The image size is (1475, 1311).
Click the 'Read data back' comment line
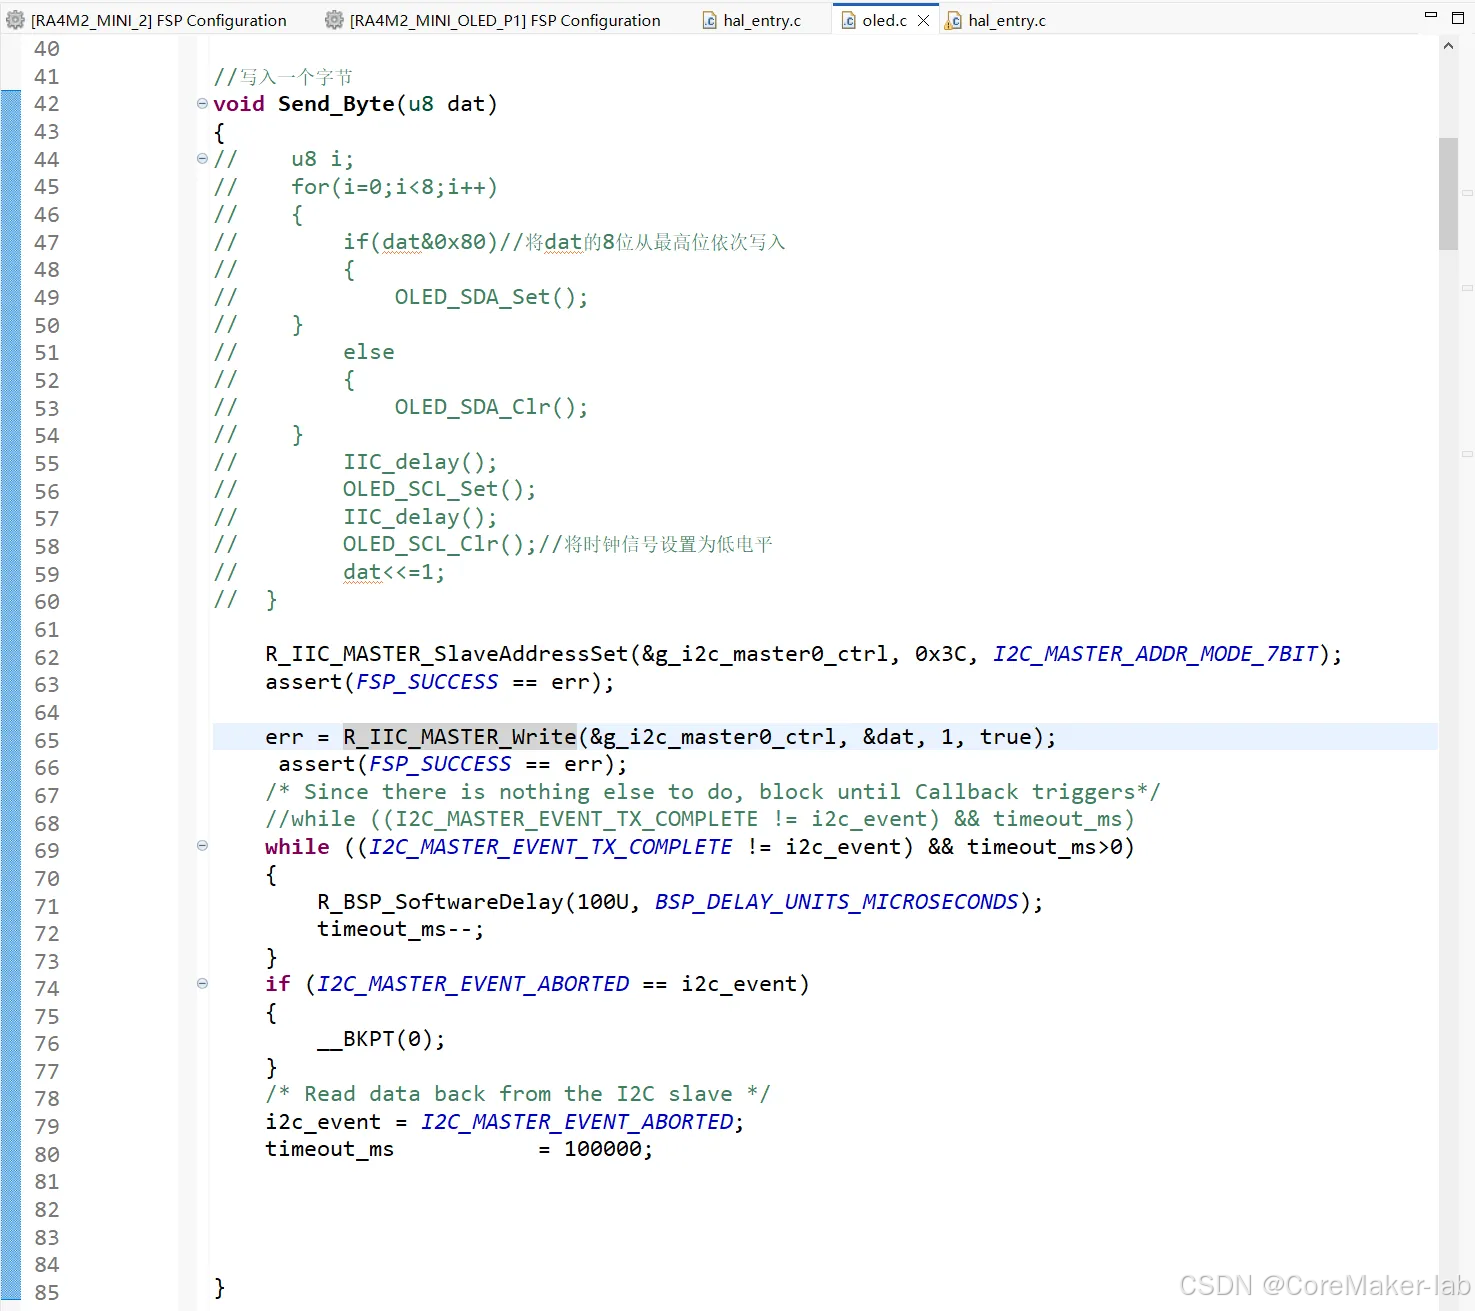coord(518,1094)
